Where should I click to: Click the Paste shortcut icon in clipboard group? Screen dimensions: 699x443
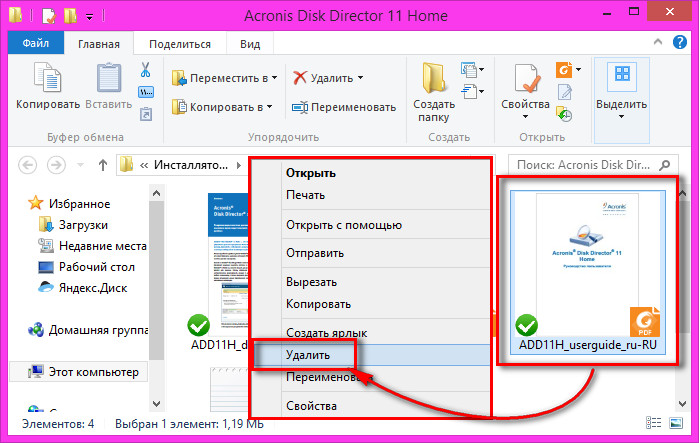pos(146,114)
